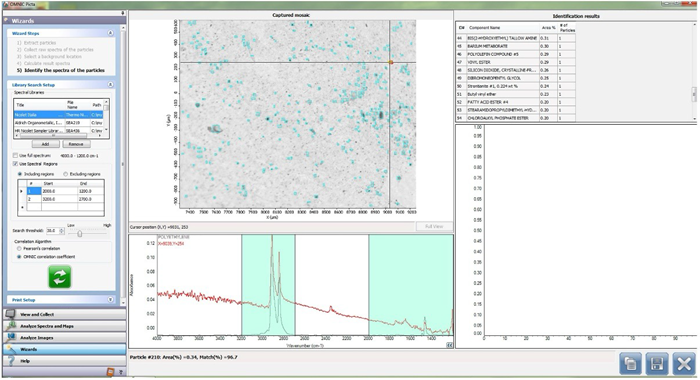Collapse the Library Search Setup section
Image resolution: width=700 pixels, height=380 pixels.
point(111,84)
